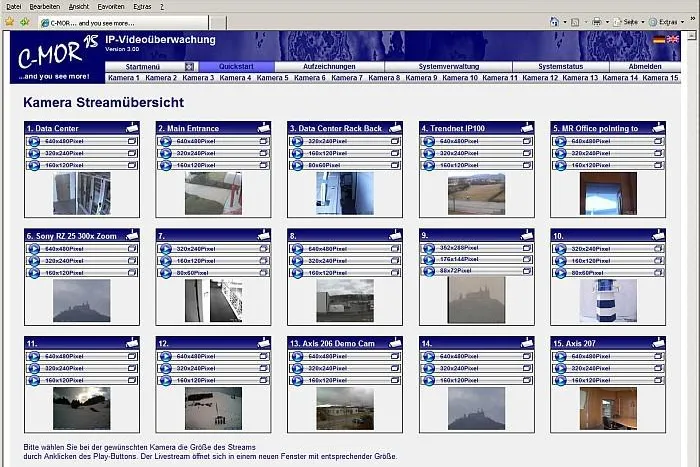Click camera 10 lighthouse thumbnail
This screenshot has width=700, height=467.
click(x=608, y=300)
